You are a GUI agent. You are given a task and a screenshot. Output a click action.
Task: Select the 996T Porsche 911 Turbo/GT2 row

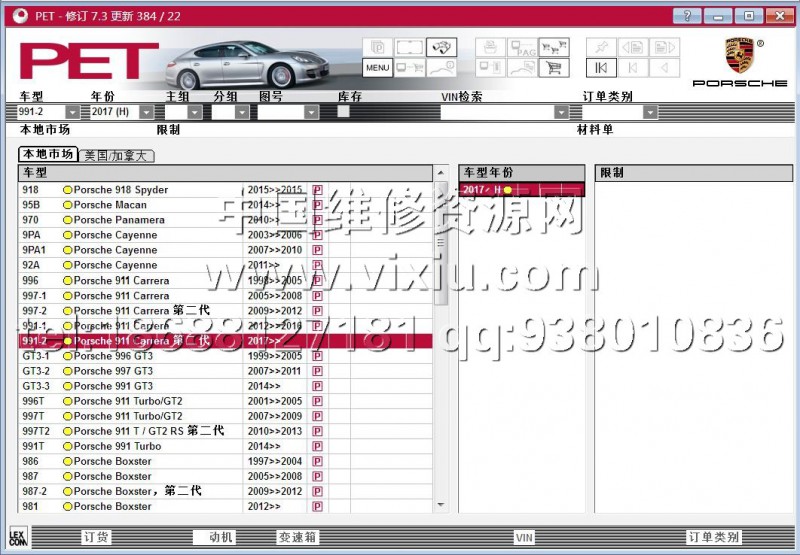[x=225, y=401]
